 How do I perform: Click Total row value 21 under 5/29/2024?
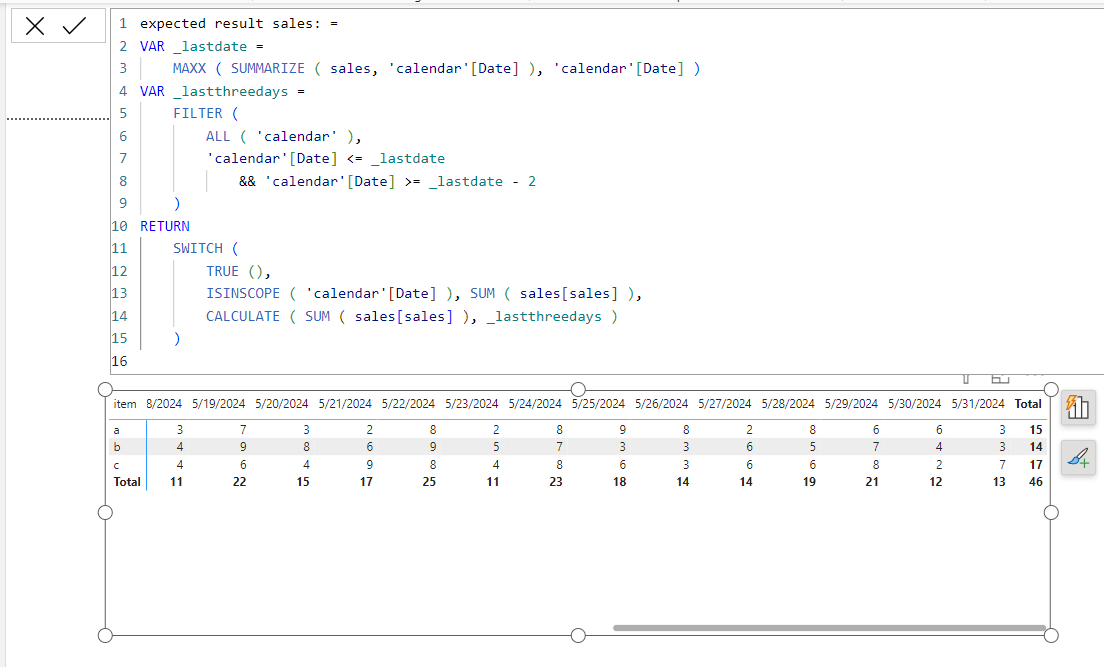872,482
